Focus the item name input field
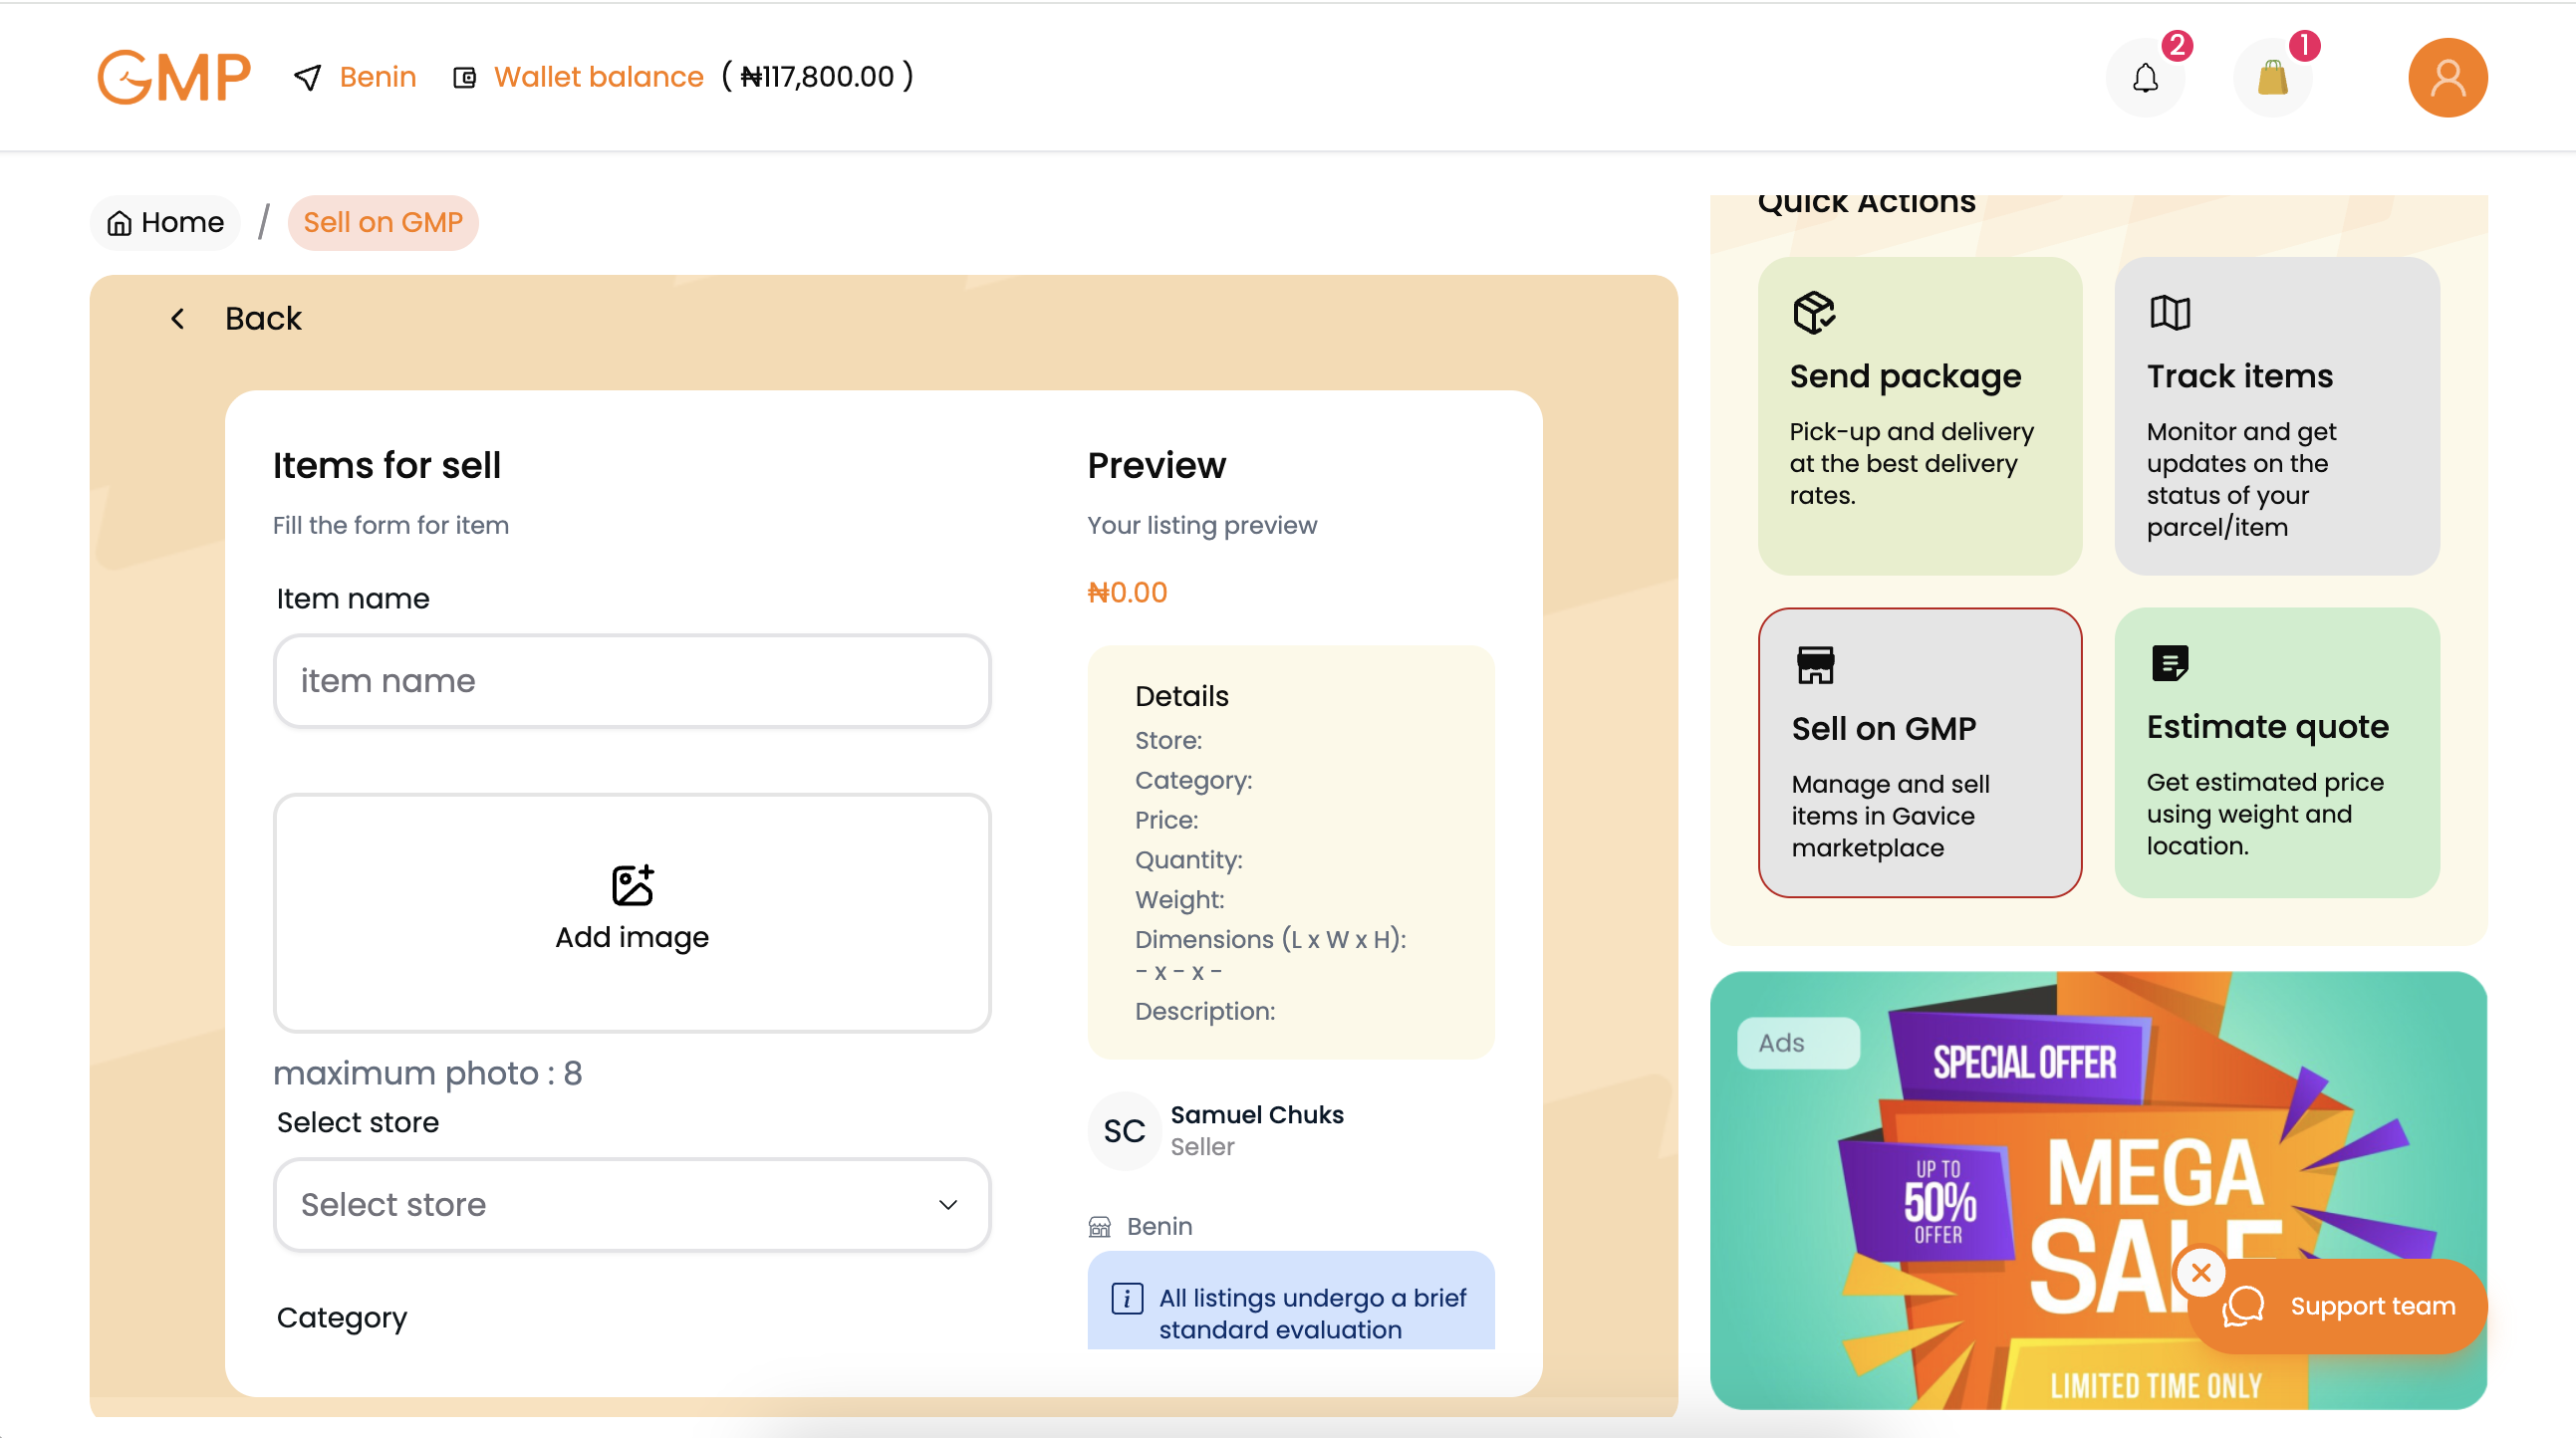The image size is (2576, 1438). (x=632, y=681)
